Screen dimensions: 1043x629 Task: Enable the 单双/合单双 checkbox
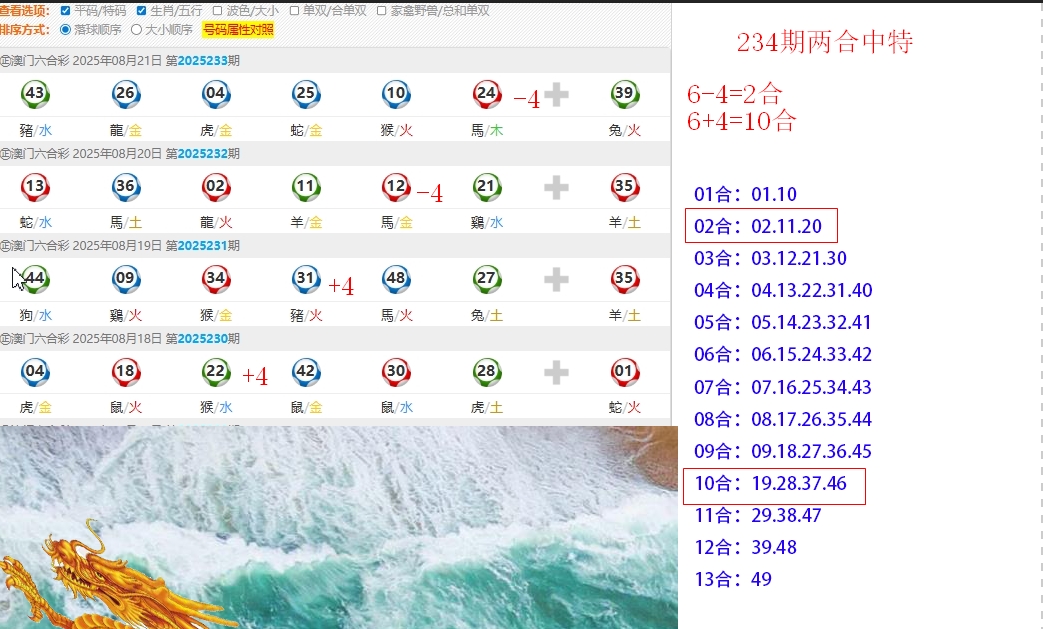(x=294, y=11)
